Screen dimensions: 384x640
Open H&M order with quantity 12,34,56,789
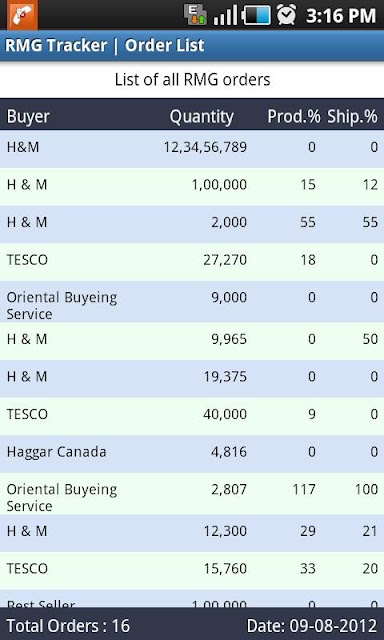(x=192, y=149)
